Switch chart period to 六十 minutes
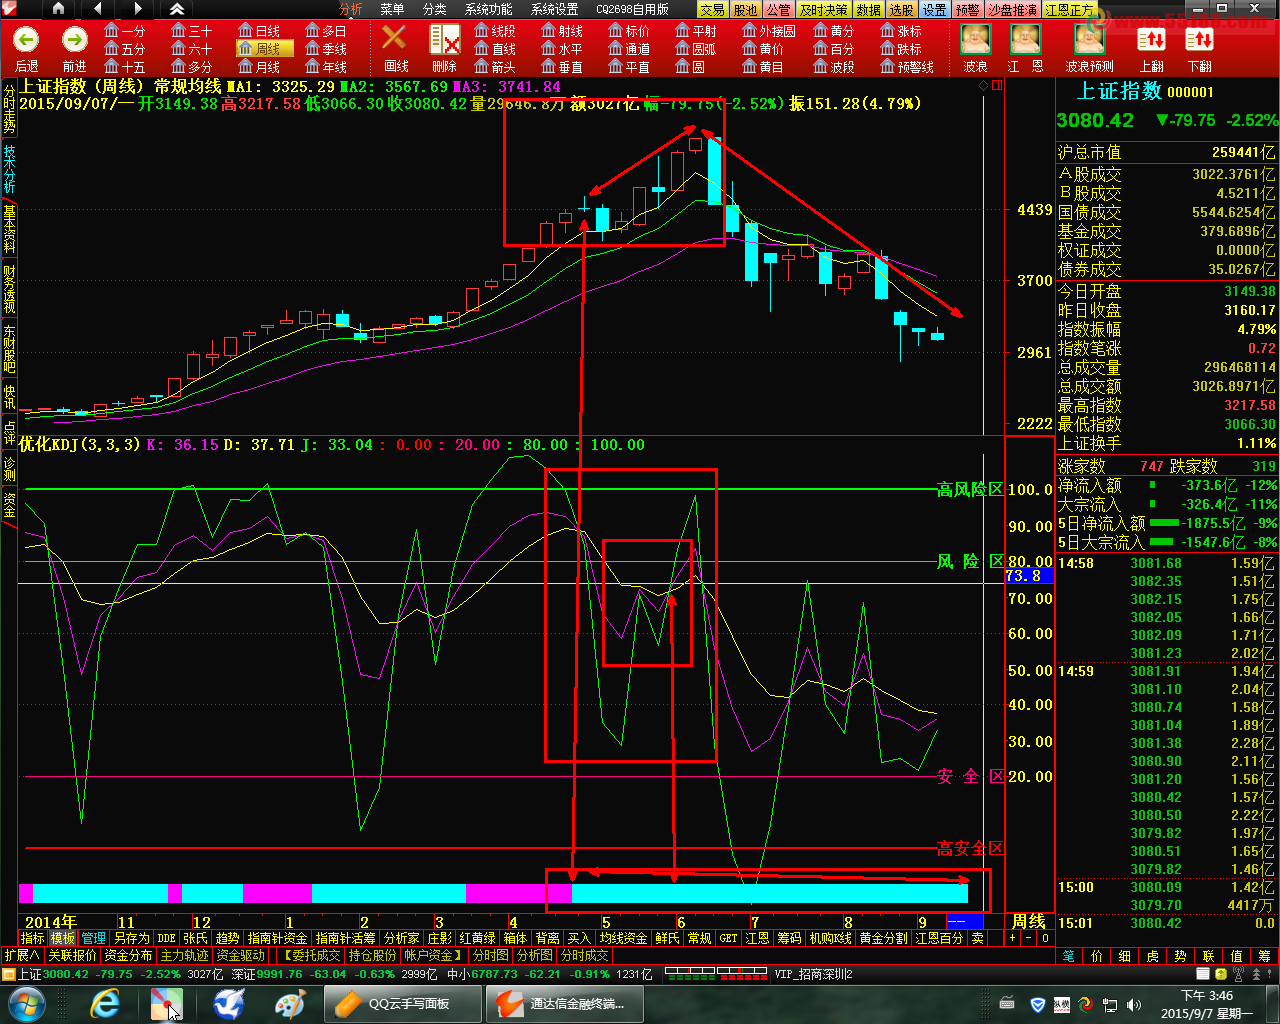Screen dimensions: 1280x1024 tap(192, 49)
